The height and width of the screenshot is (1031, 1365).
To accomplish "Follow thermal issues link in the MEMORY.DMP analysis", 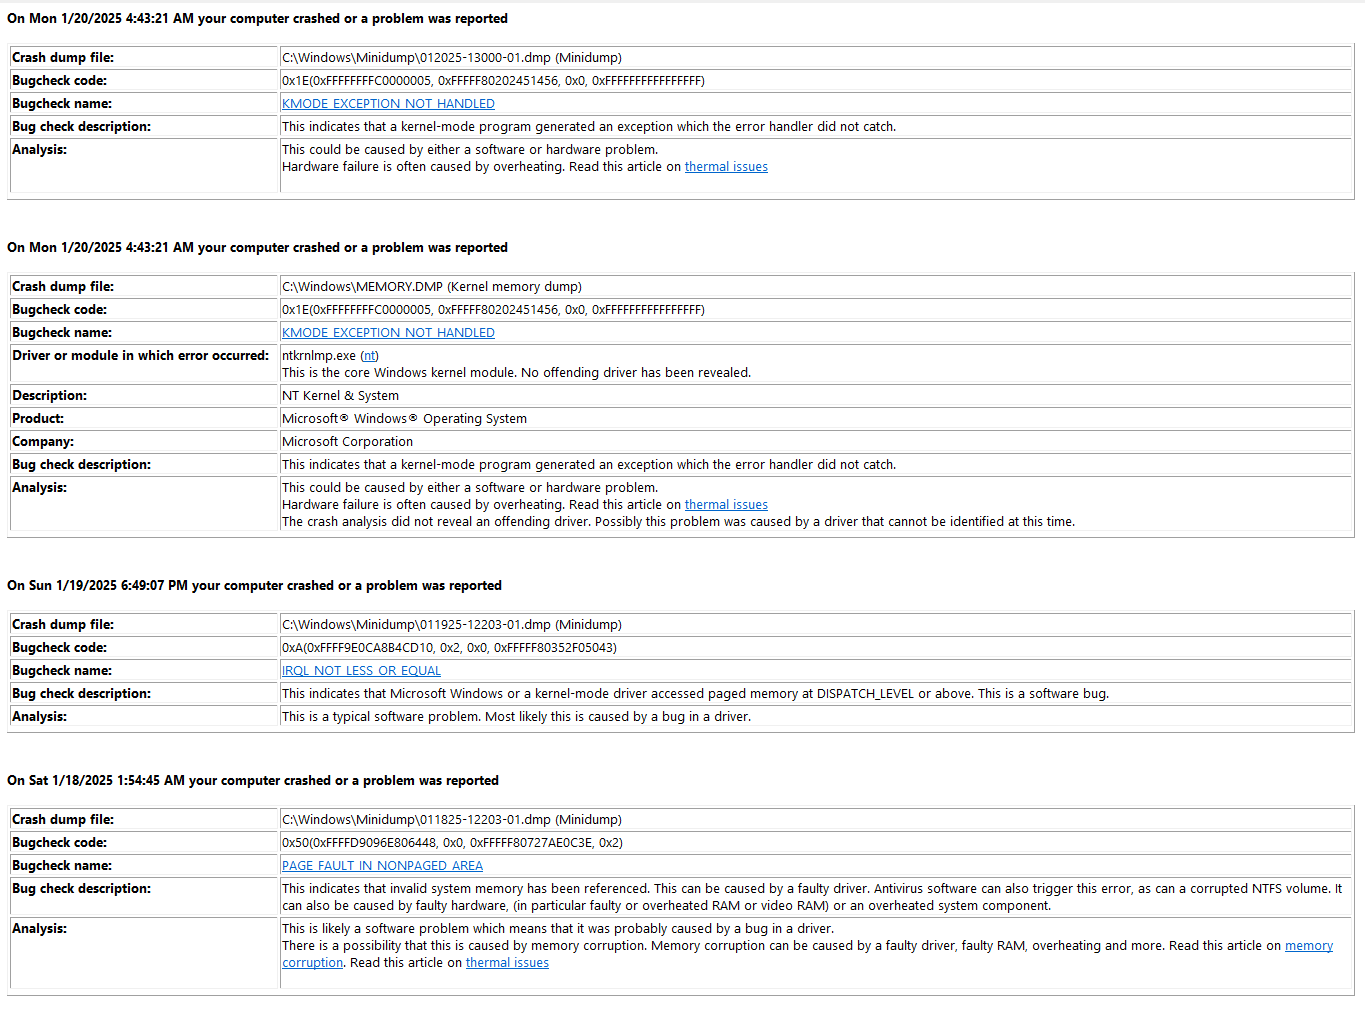I will [726, 505].
